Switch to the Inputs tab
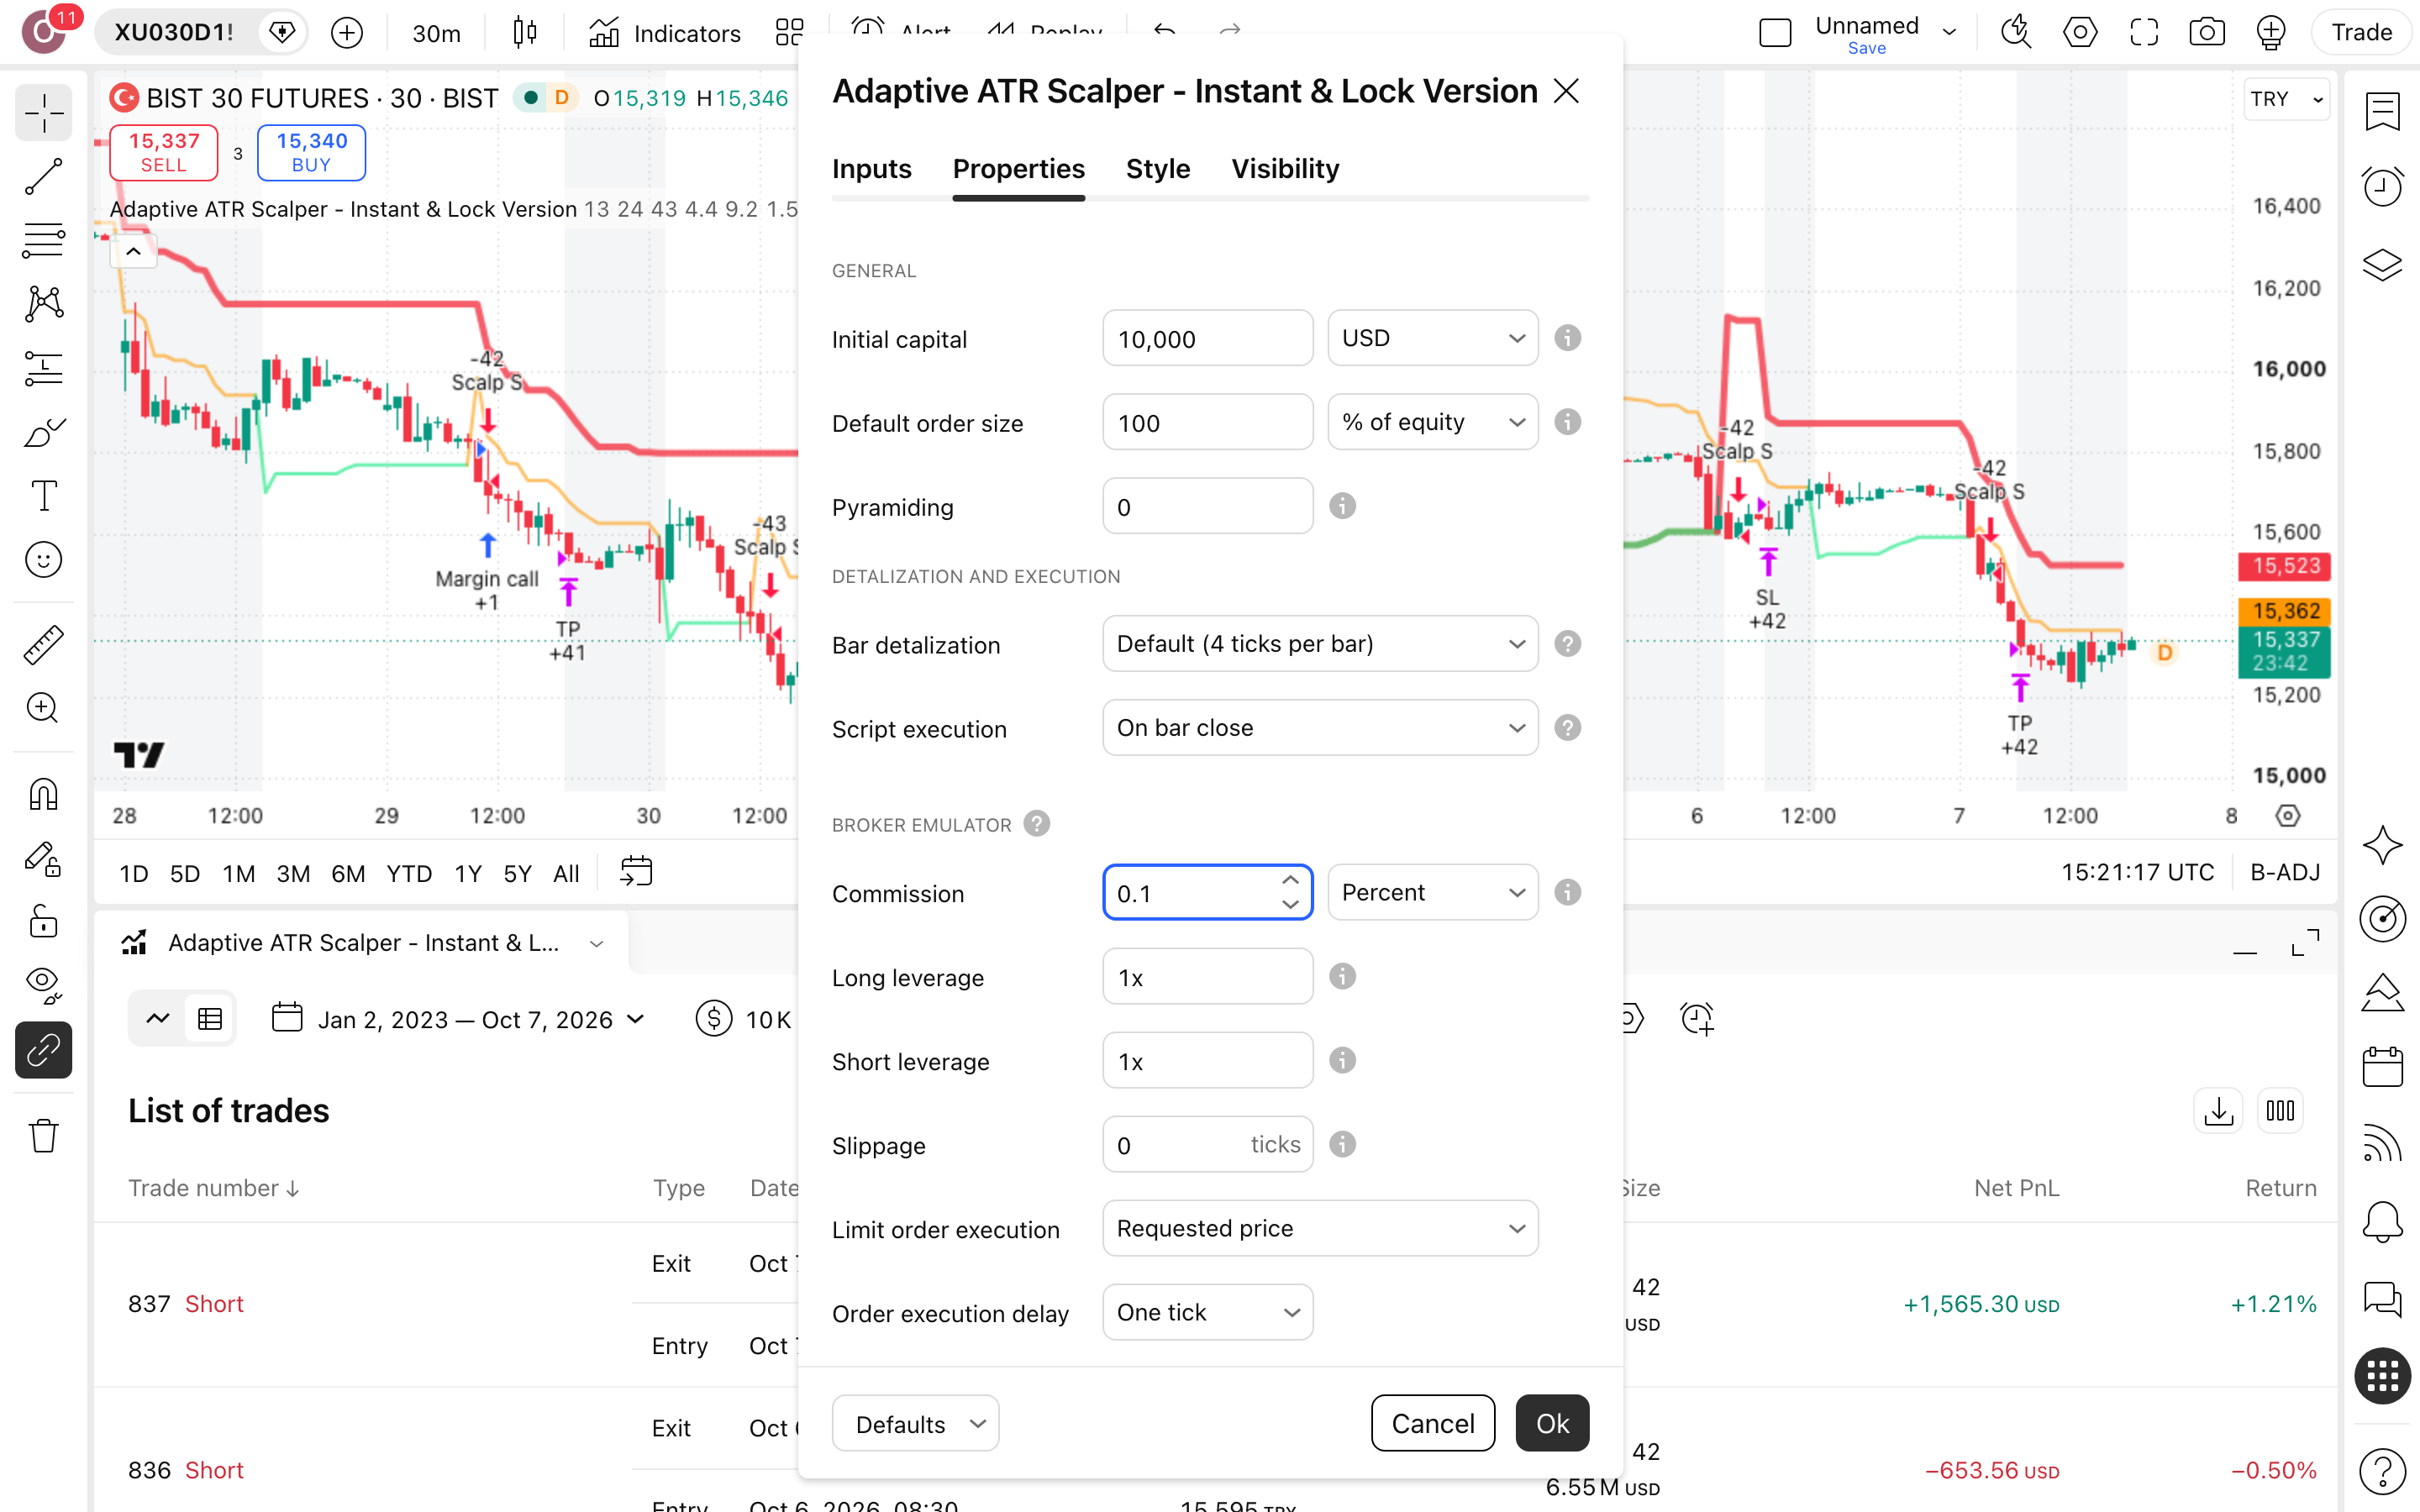This screenshot has height=1512, width=2420. (x=871, y=169)
